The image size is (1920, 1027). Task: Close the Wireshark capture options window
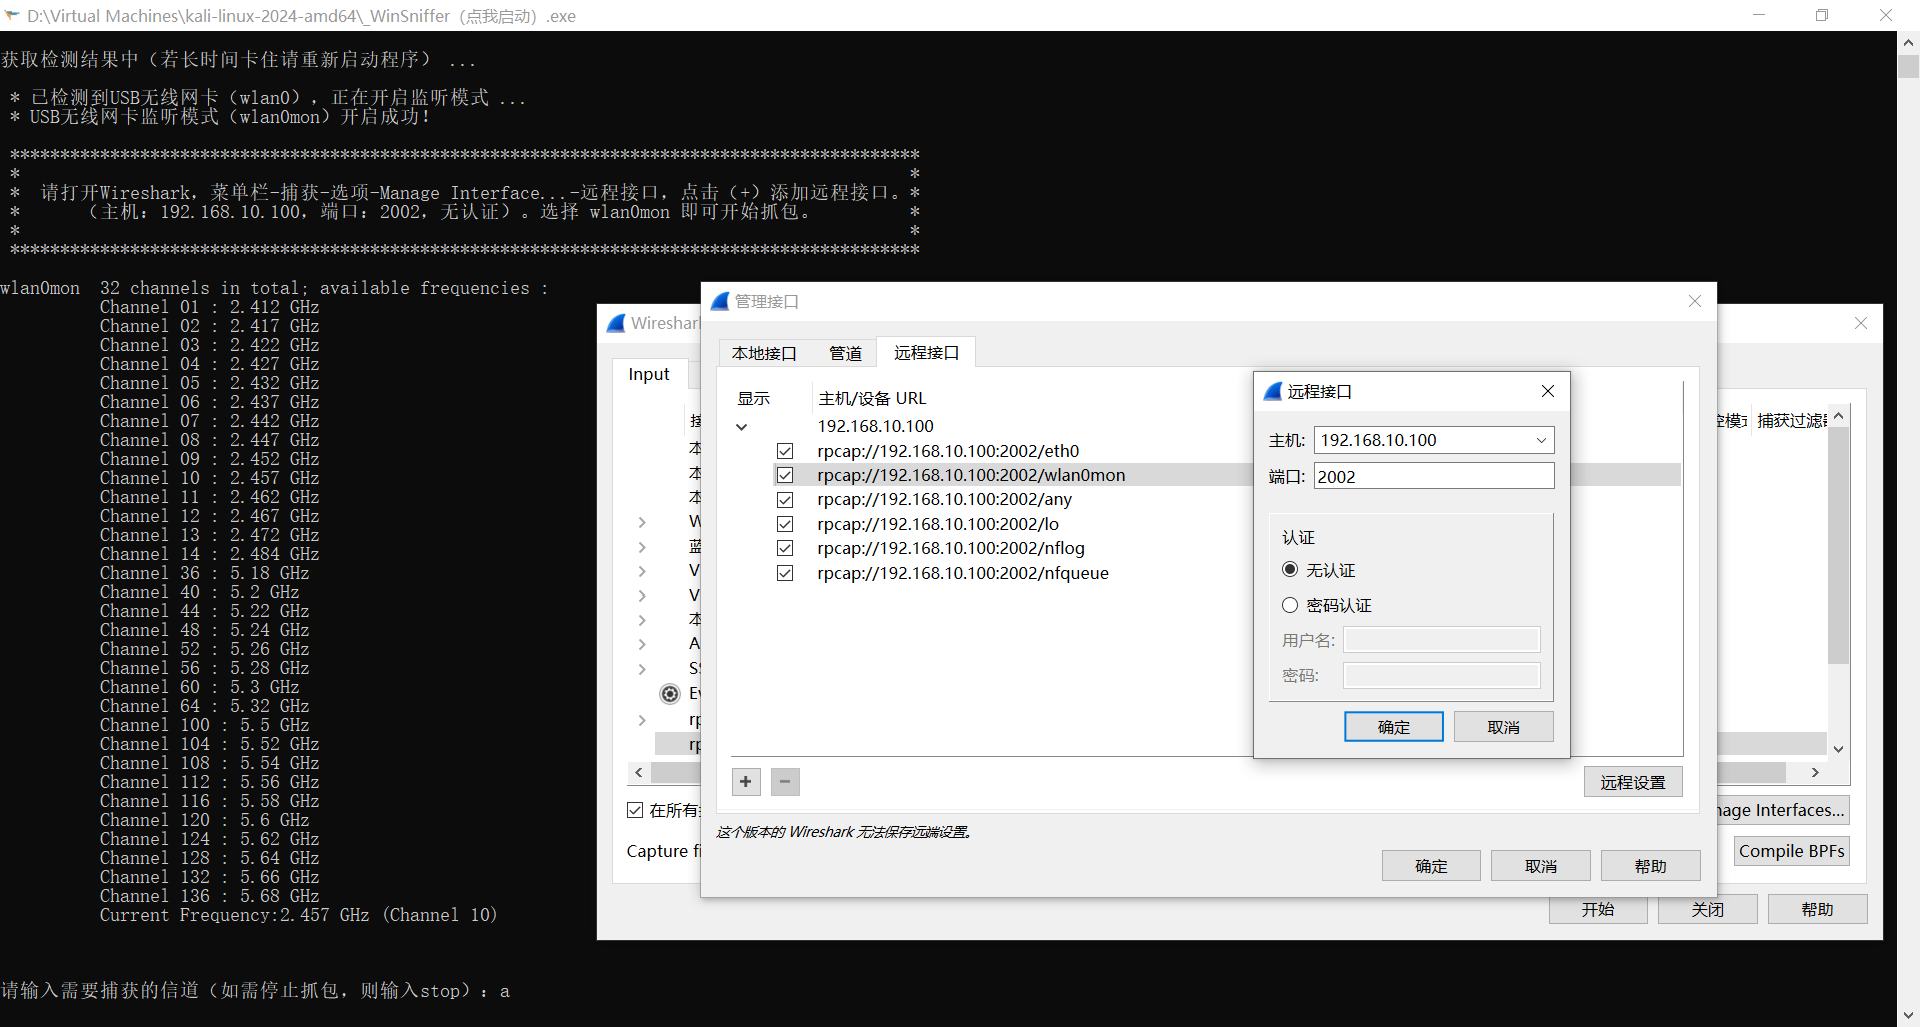(x=1861, y=323)
